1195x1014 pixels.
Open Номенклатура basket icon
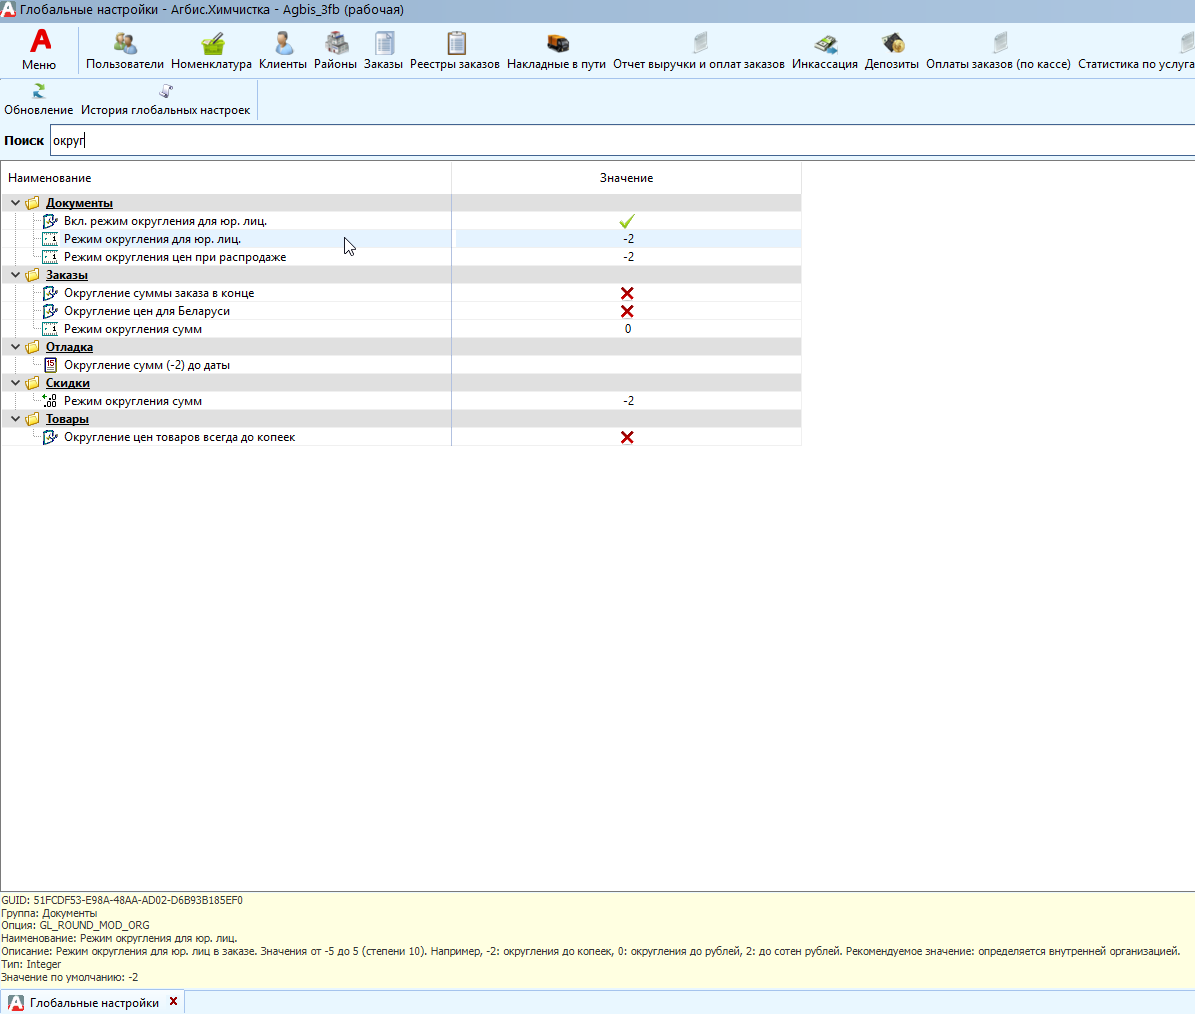(212, 43)
